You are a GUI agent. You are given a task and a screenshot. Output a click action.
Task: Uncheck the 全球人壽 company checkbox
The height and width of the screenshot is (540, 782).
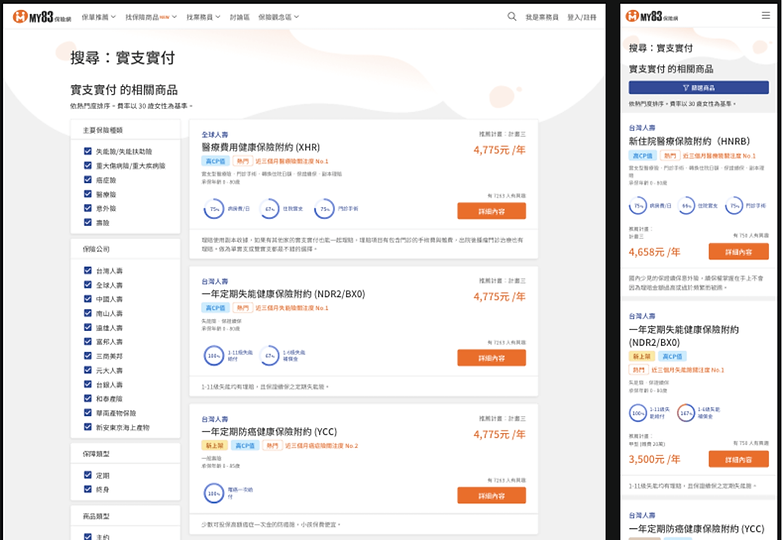click(x=88, y=285)
